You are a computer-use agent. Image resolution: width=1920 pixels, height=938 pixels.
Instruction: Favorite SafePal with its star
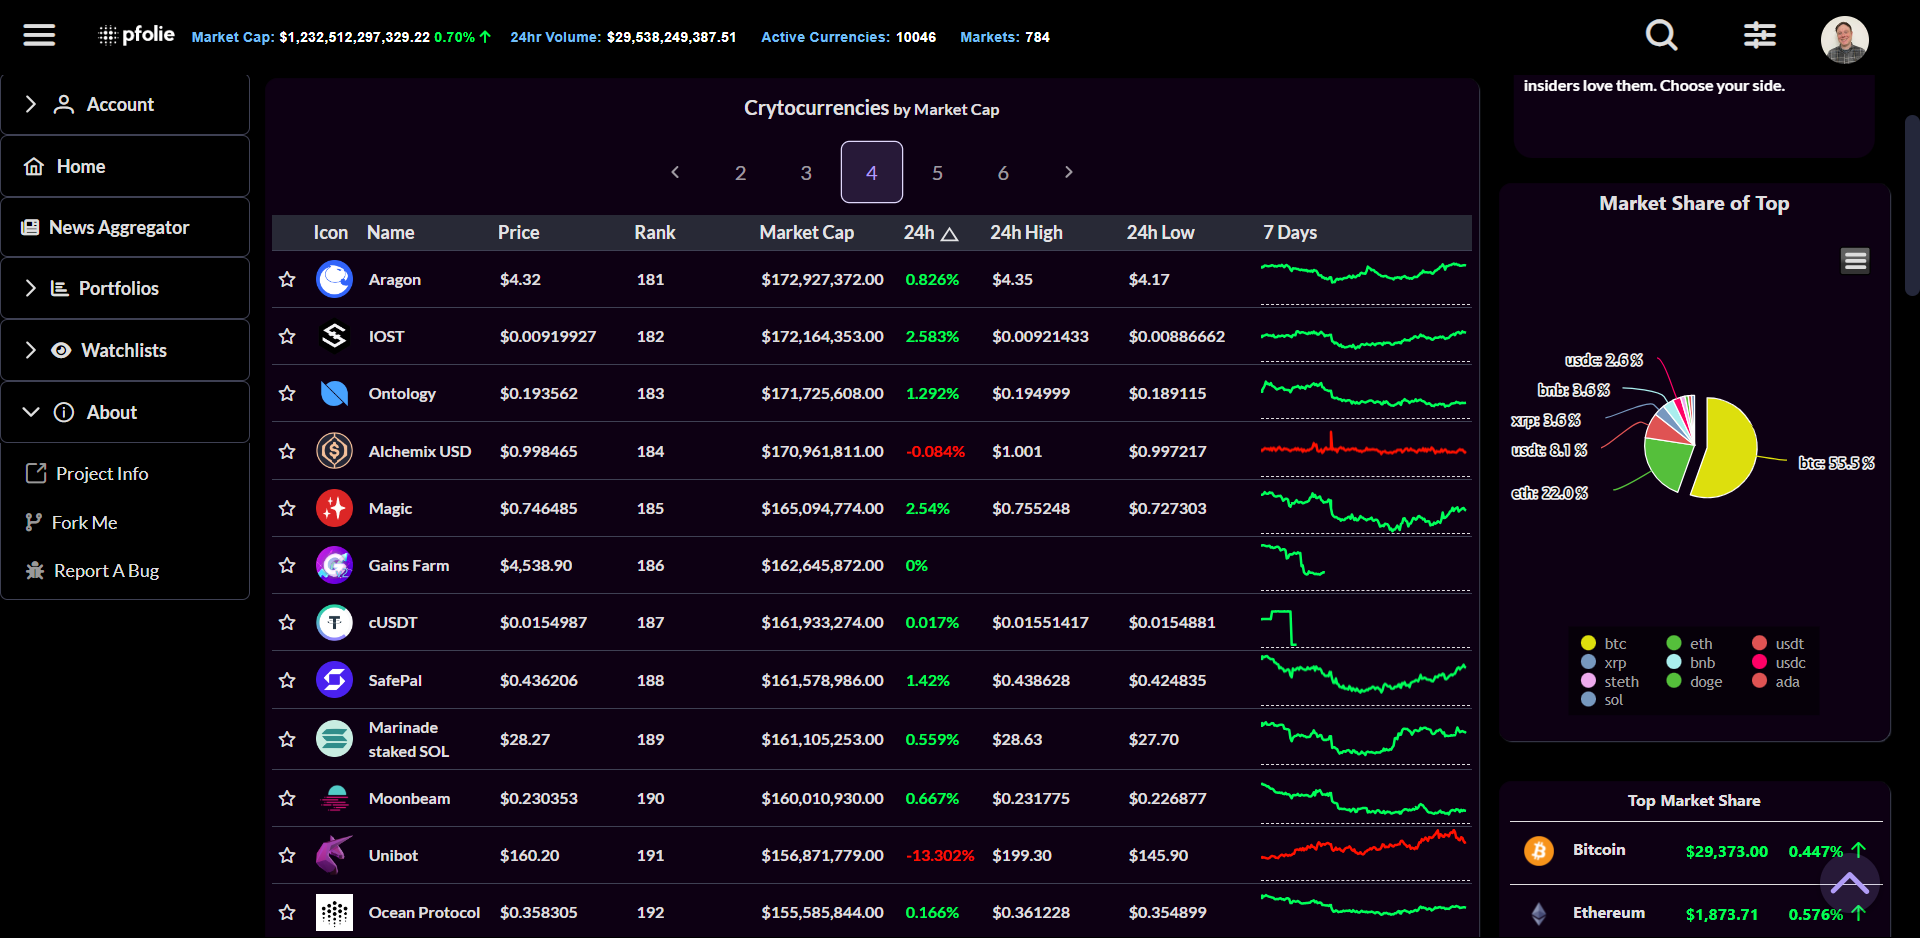point(287,680)
